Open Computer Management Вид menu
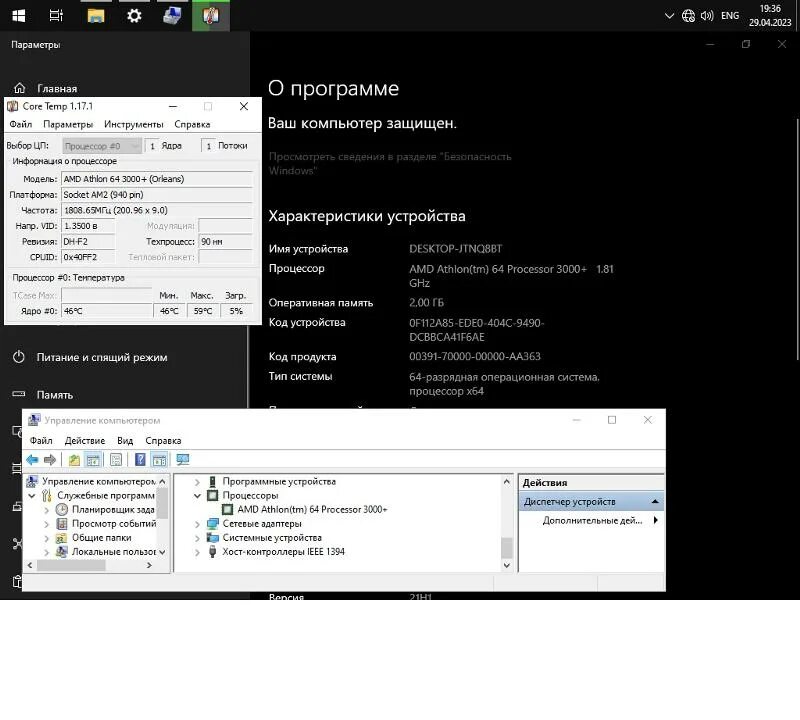800x720 pixels. (125, 440)
